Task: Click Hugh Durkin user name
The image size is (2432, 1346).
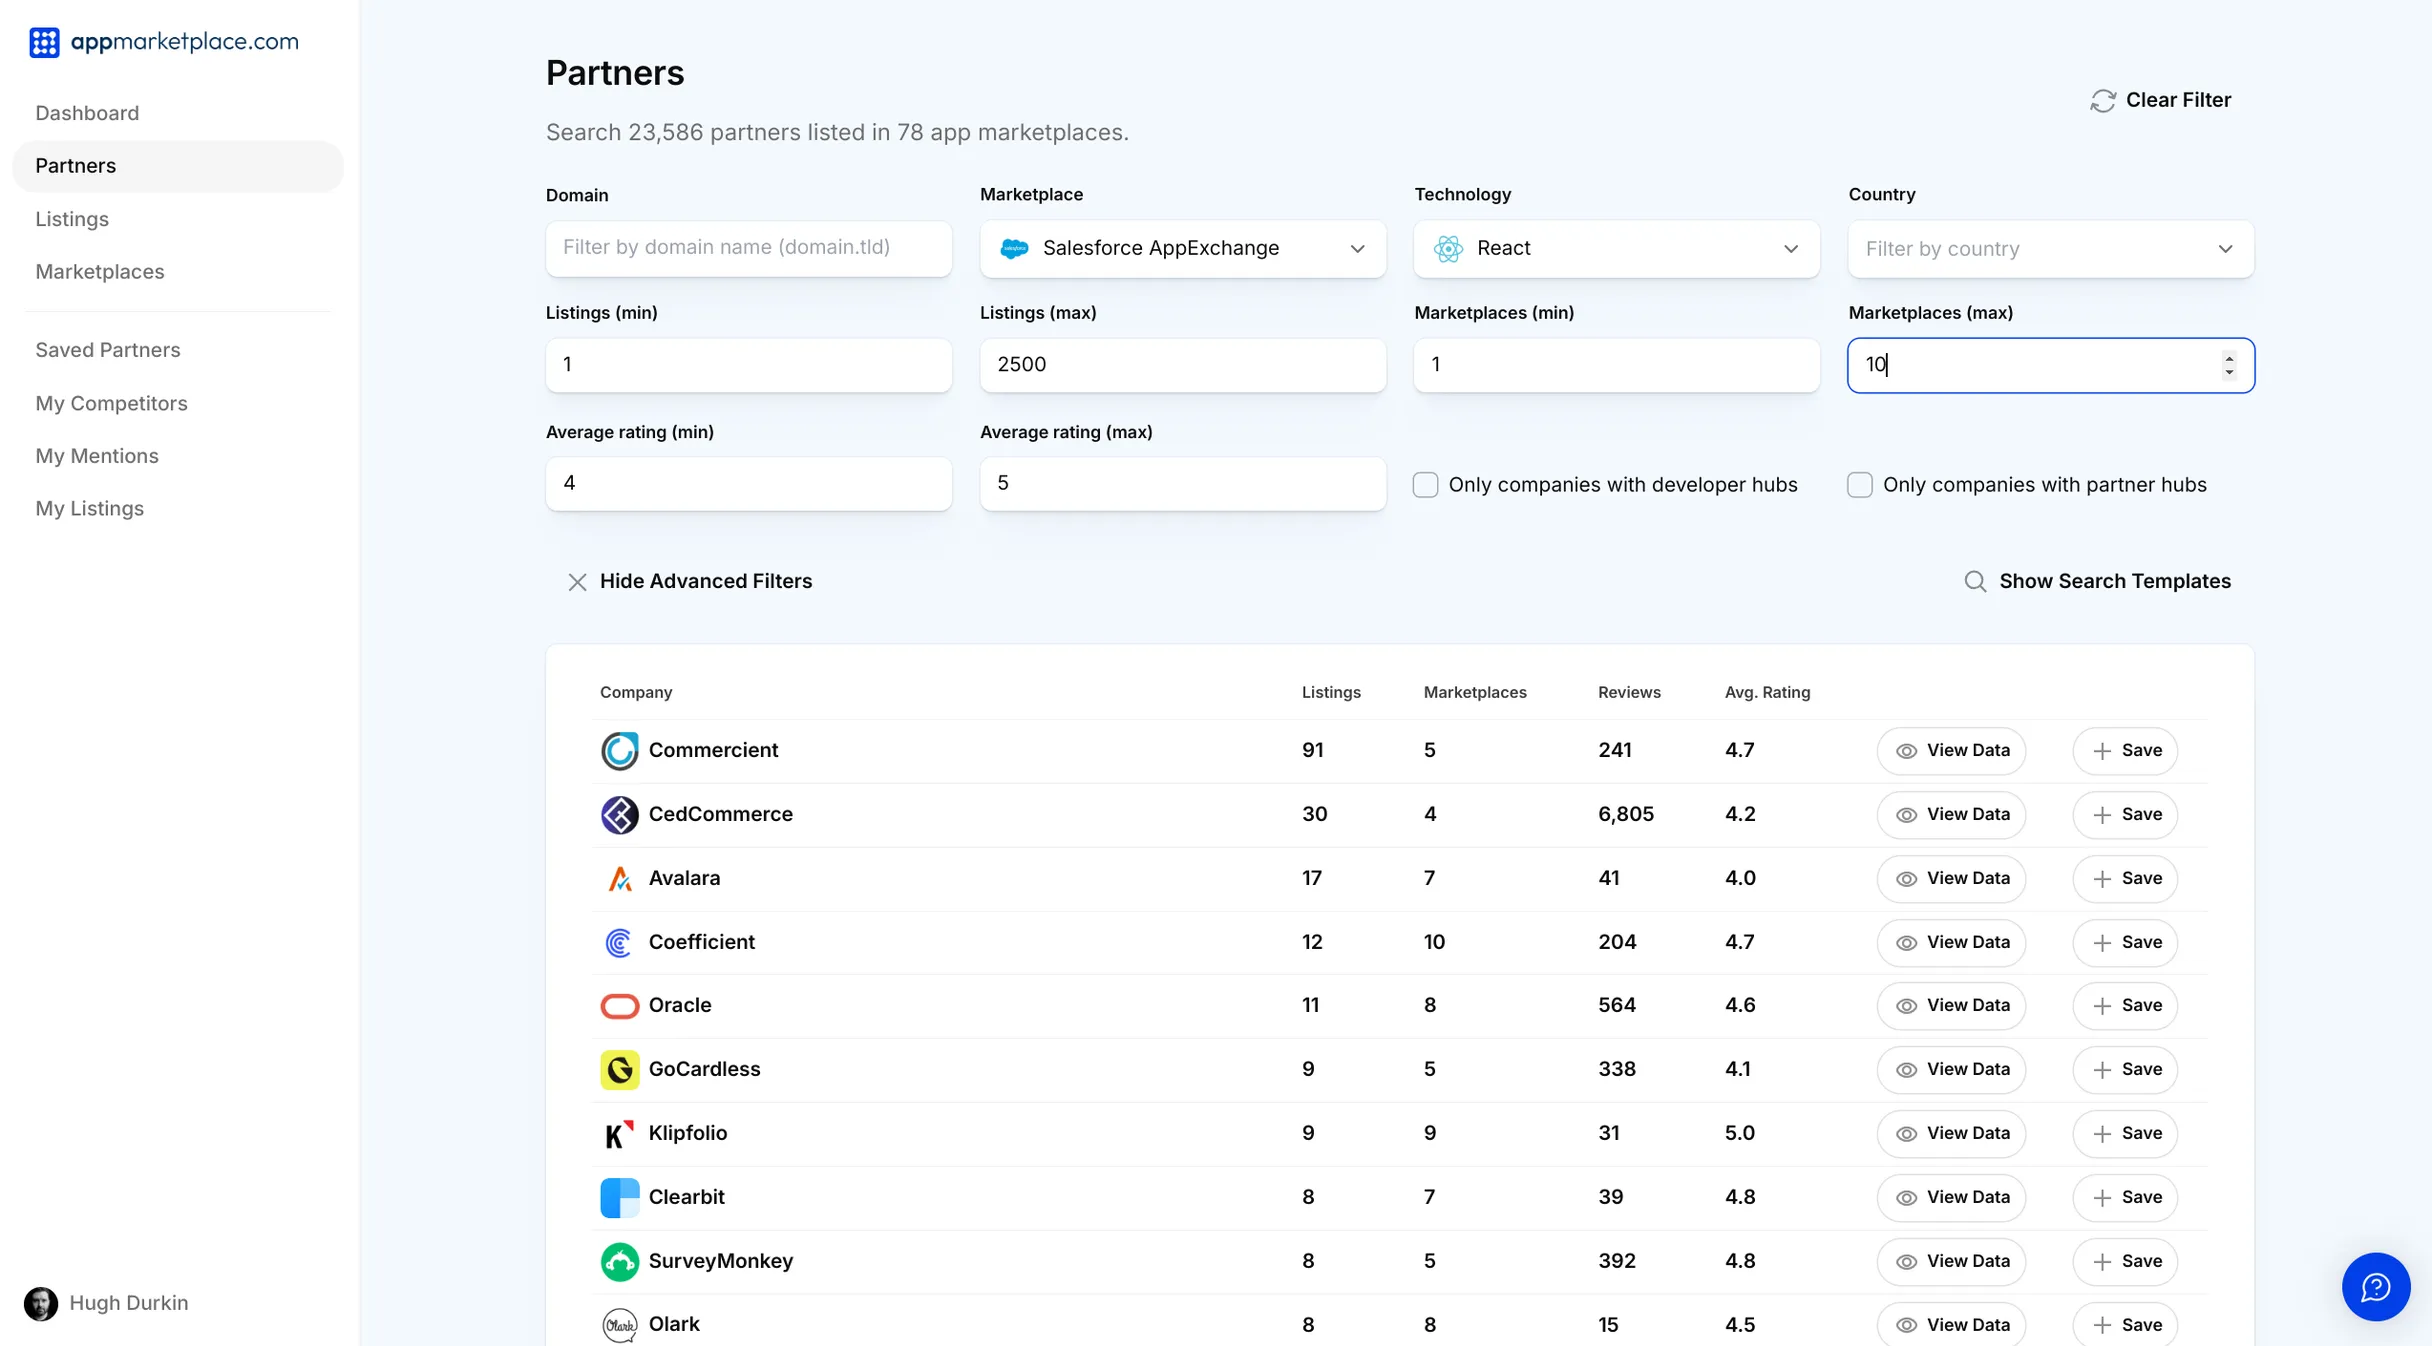Action: click(129, 1304)
